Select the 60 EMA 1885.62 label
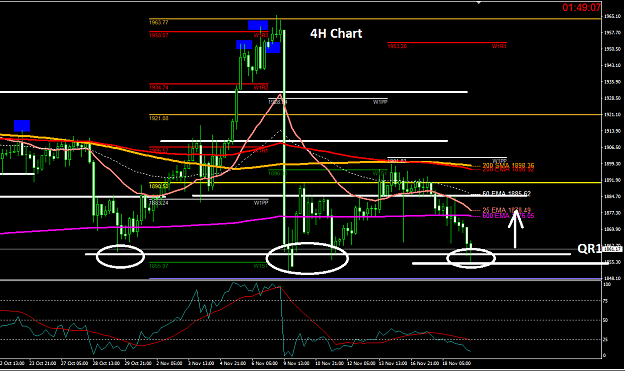 [x=507, y=193]
